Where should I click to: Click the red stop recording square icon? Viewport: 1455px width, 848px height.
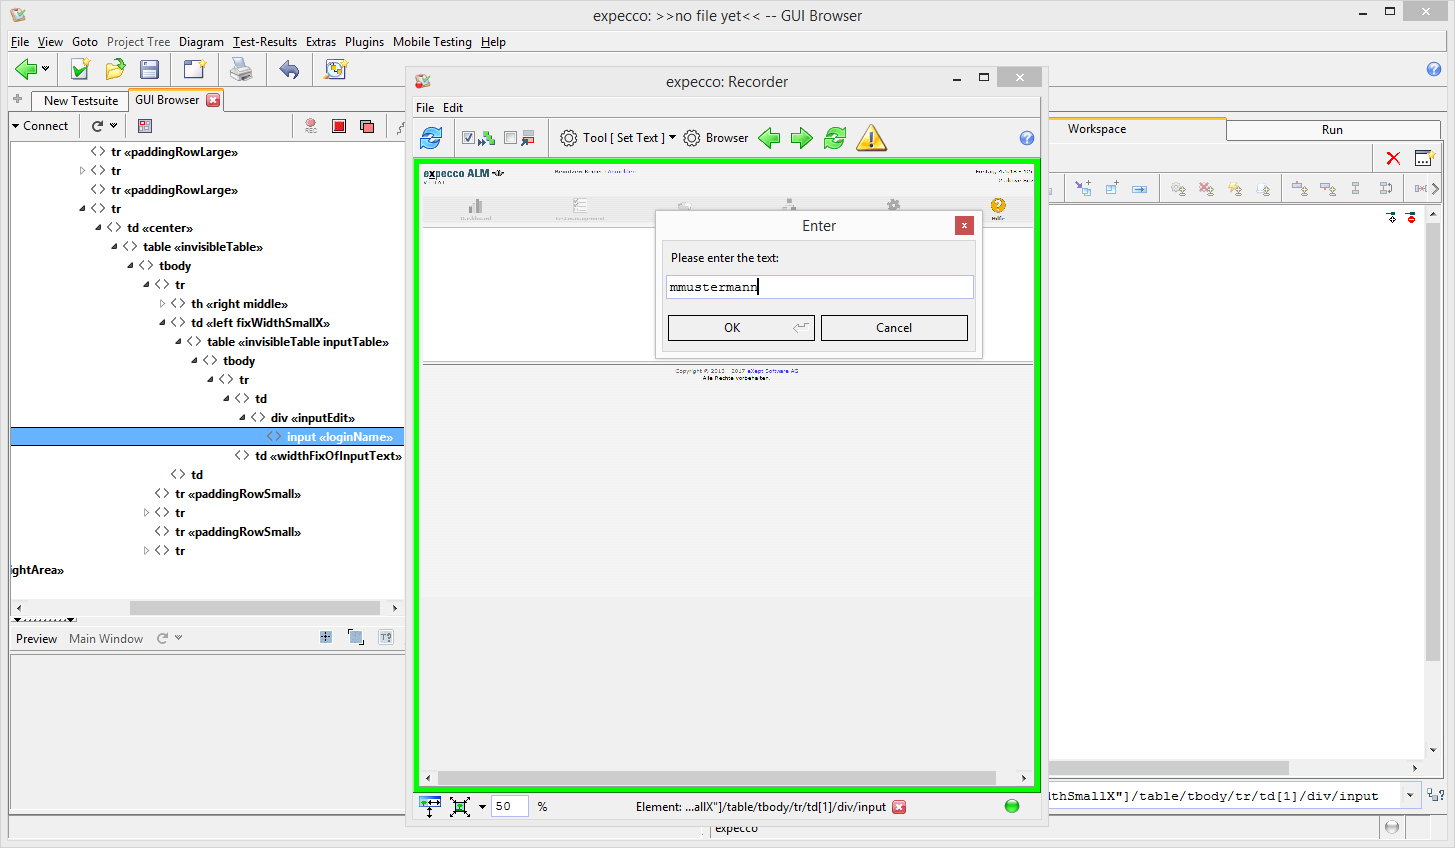click(x=339, y=126)
